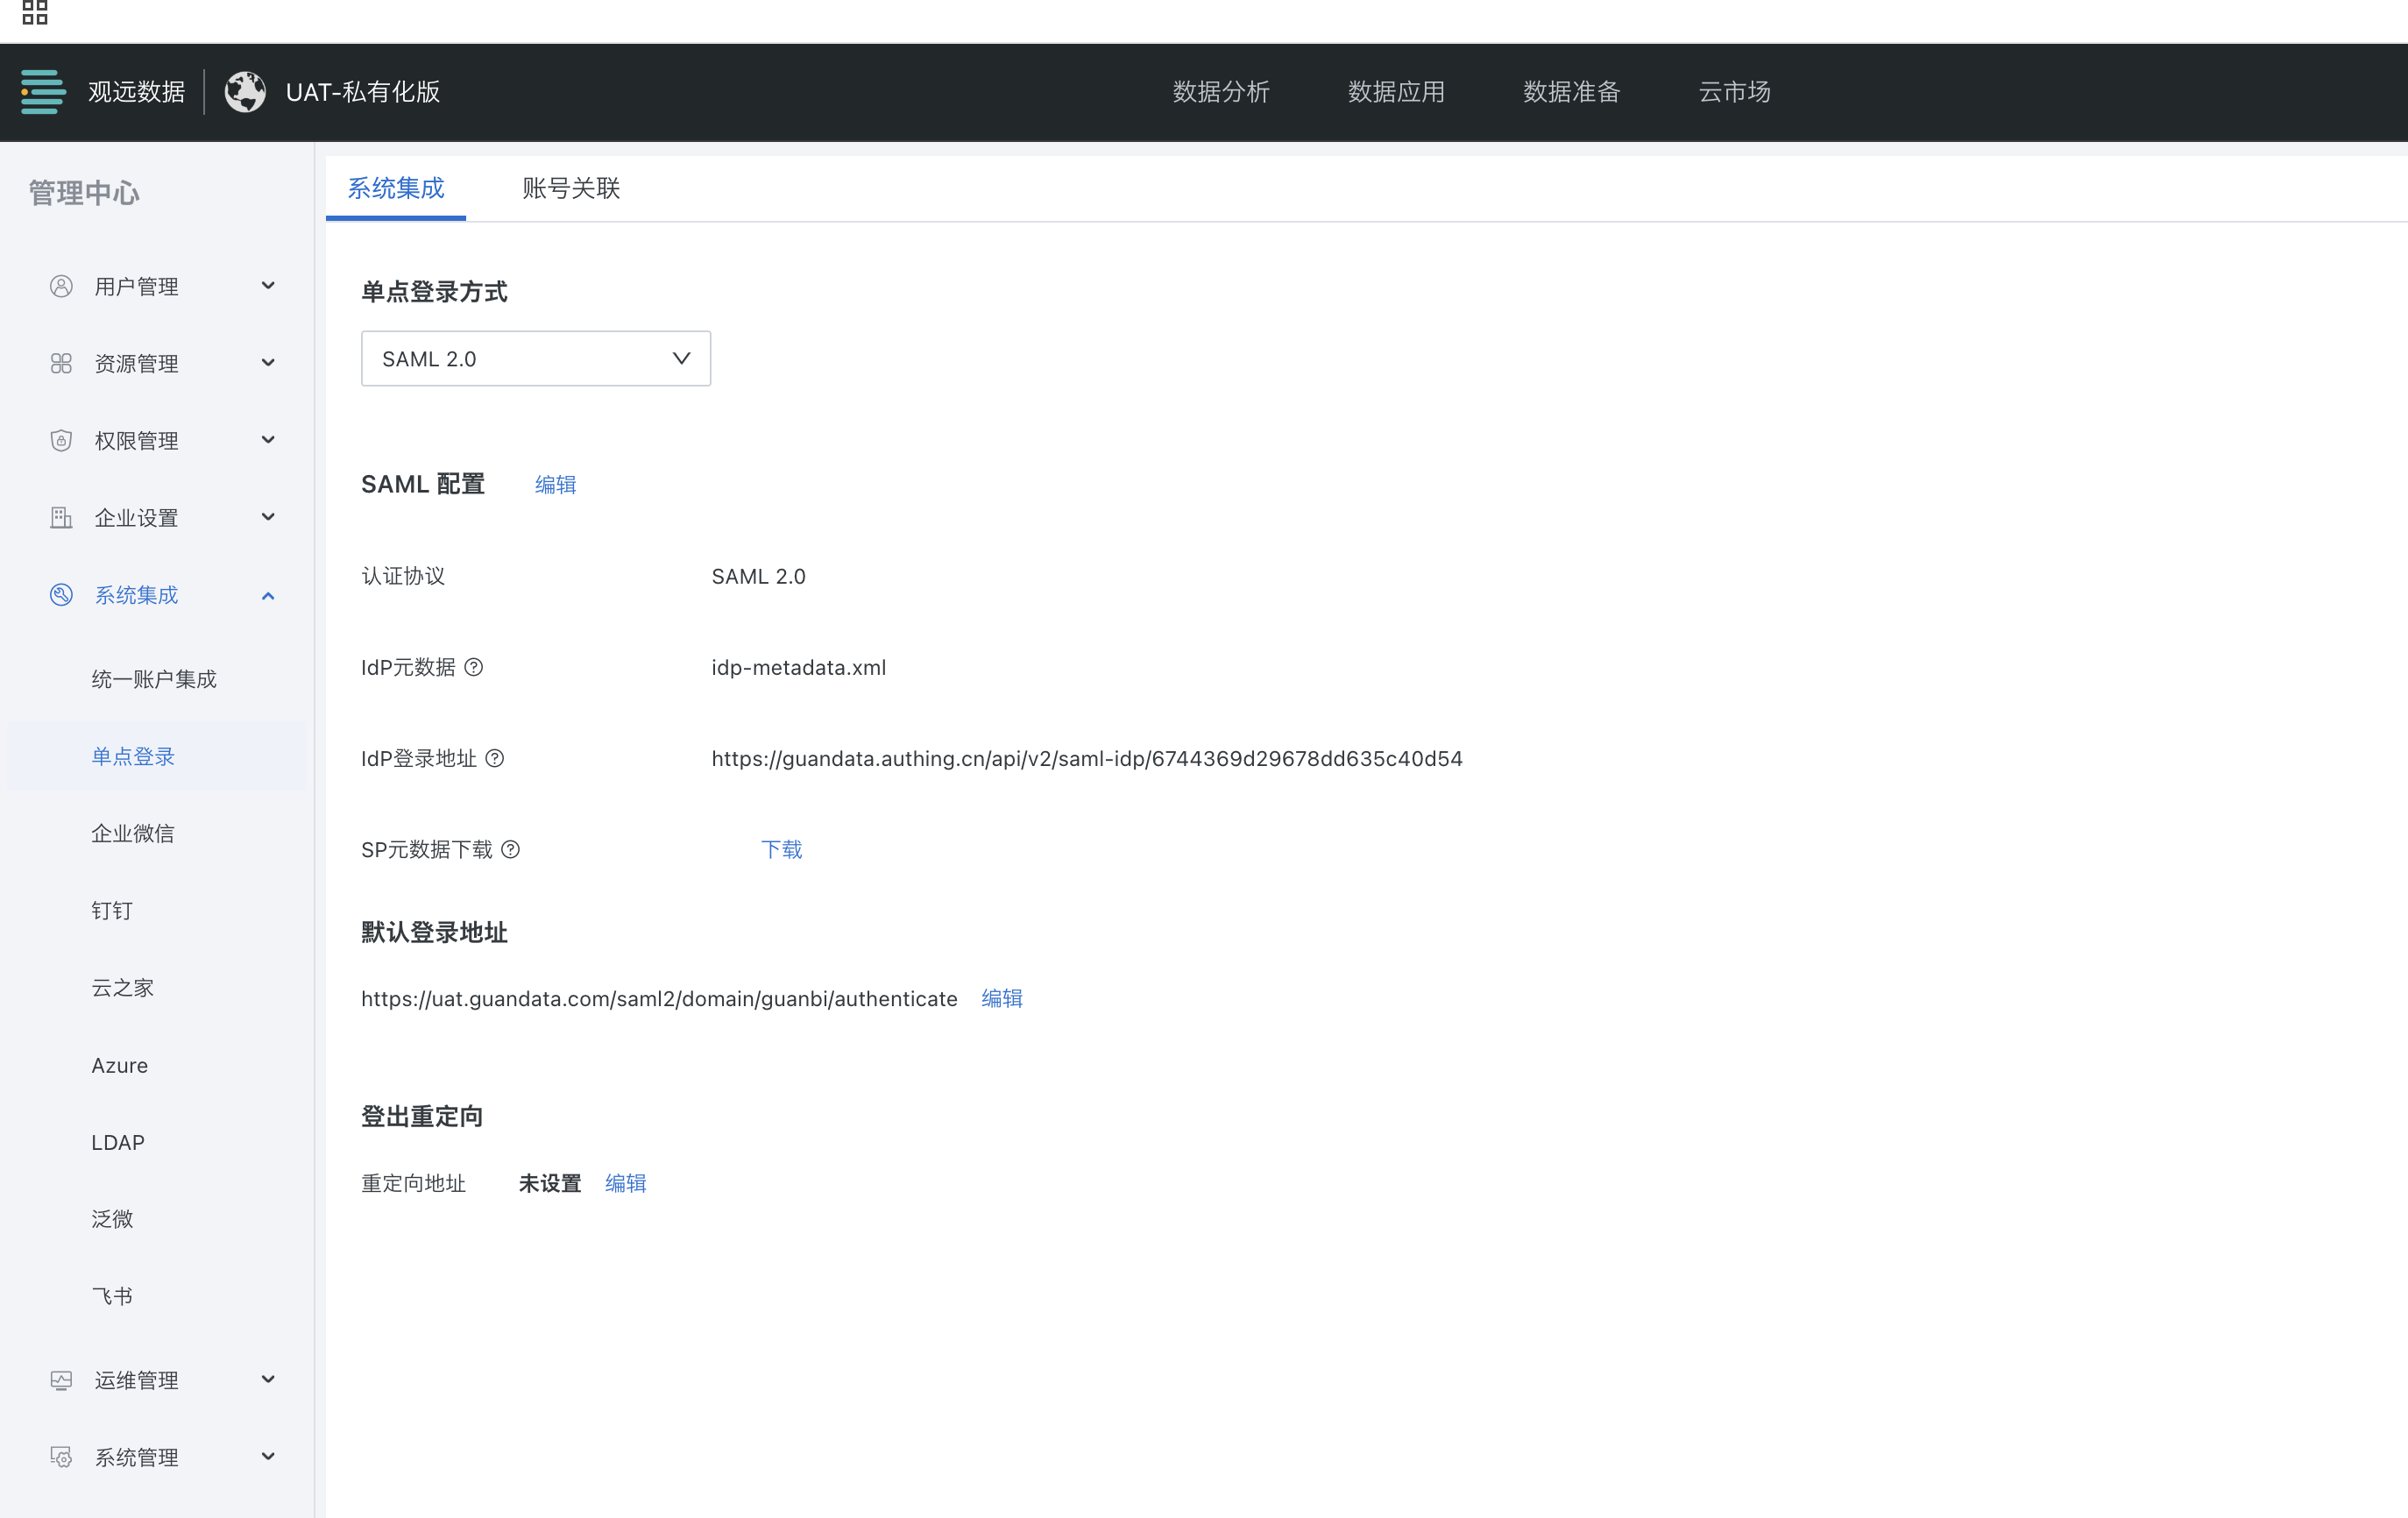Expand the 用户管理 menu chevron

[268, 286]
